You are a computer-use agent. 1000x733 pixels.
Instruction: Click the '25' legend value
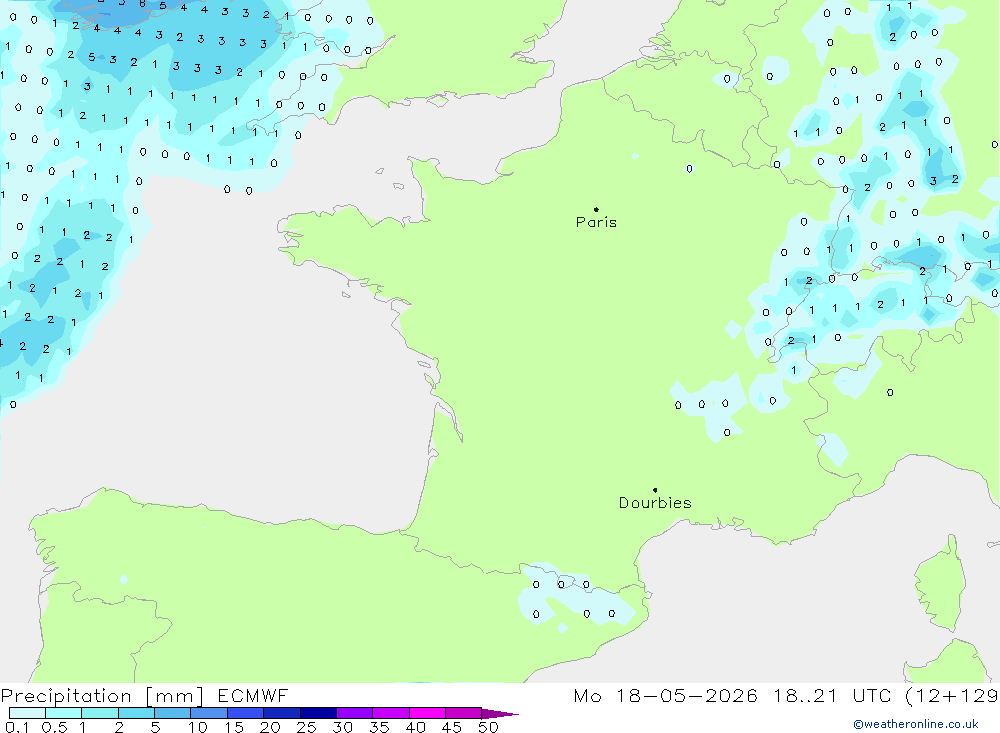point(306,727)
